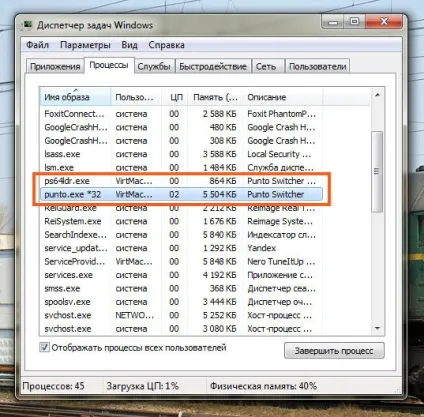Switch to the Процессы tab
424x417 pixels.
tap(109, 65)
